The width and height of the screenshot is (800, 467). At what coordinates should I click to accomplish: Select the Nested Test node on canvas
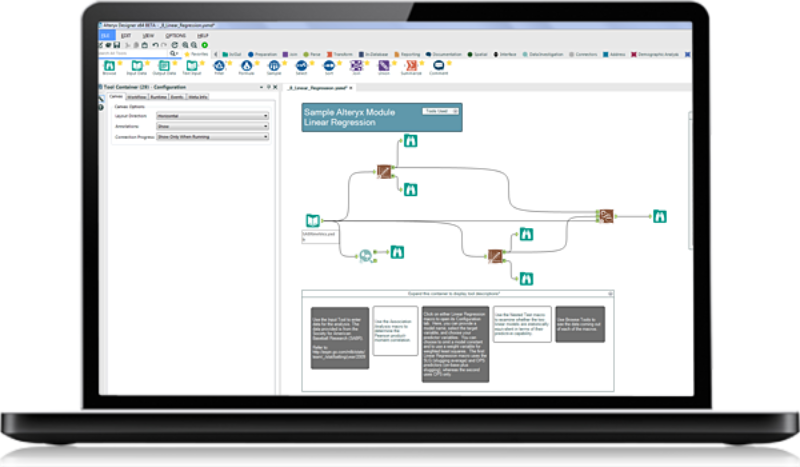(606, 216)
